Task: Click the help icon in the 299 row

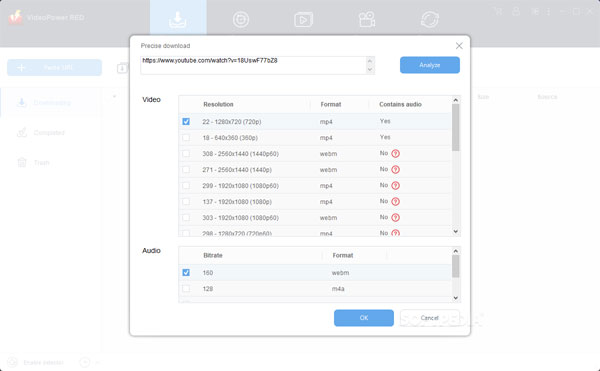Action: pyautogui.click(x=396, y=186)
